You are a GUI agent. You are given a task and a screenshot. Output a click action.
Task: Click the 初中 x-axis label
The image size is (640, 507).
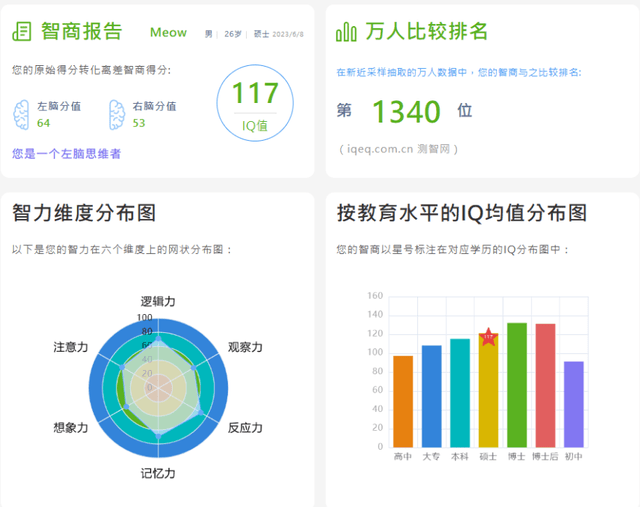pyautogui.click(x=574, y=456)
